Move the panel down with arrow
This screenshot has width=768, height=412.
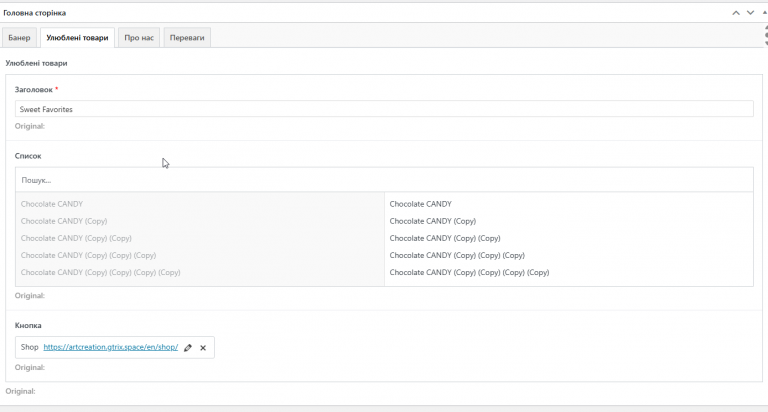(750, 12)
